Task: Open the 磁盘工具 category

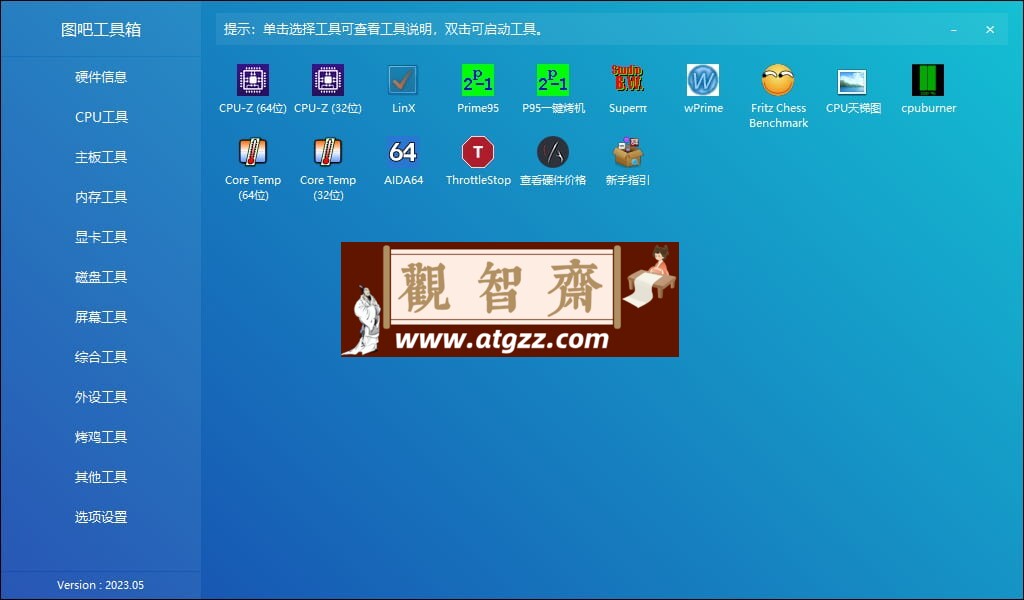Action: (101, 277)
